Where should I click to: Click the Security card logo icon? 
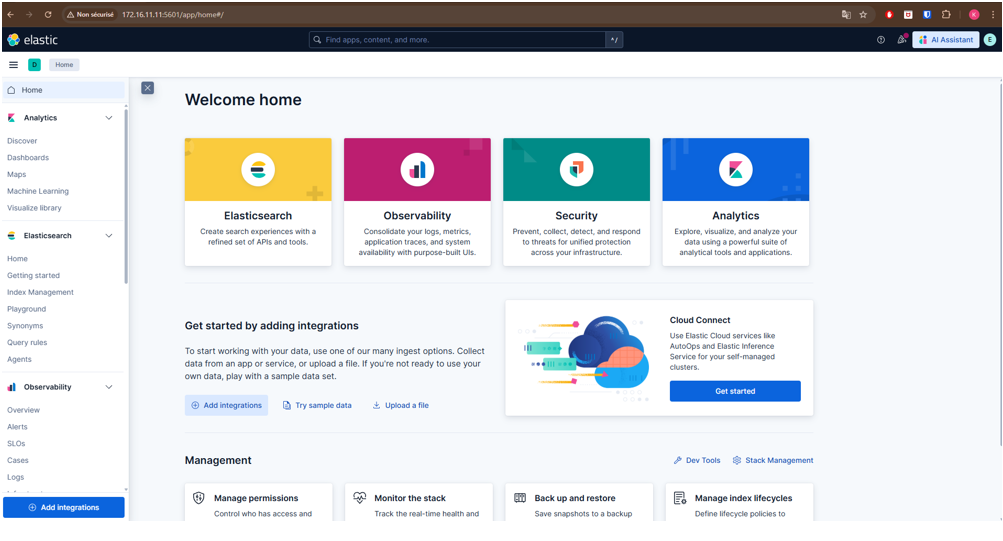click(576, 169)
